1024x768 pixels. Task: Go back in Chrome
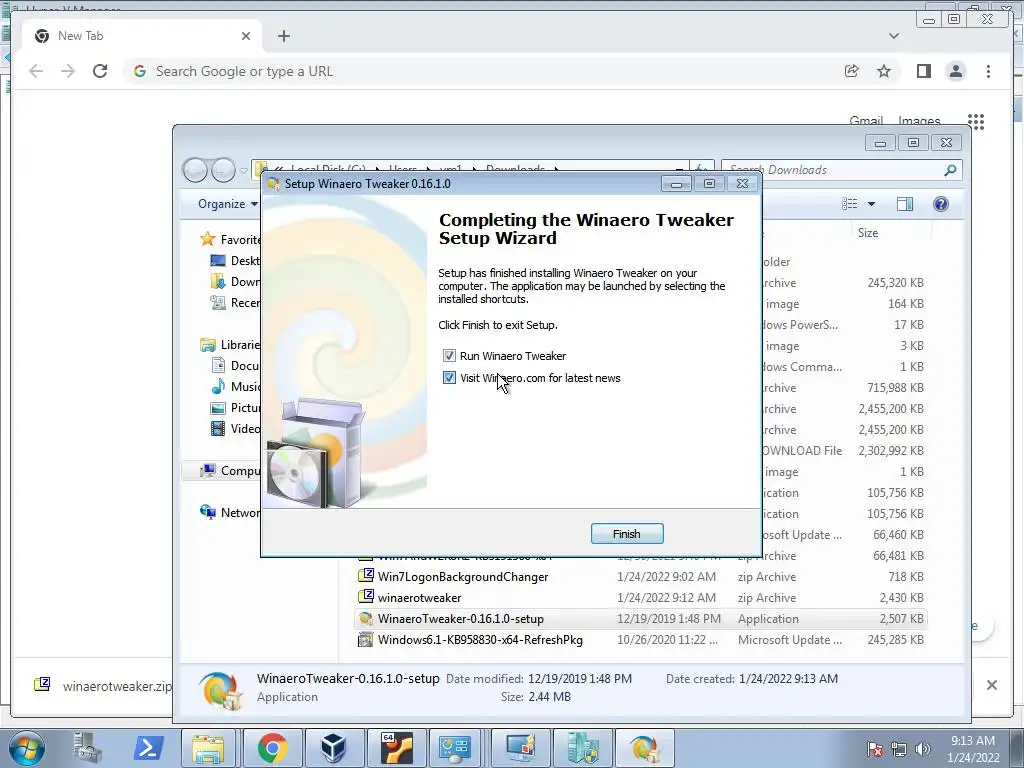[x=36, y=71]
